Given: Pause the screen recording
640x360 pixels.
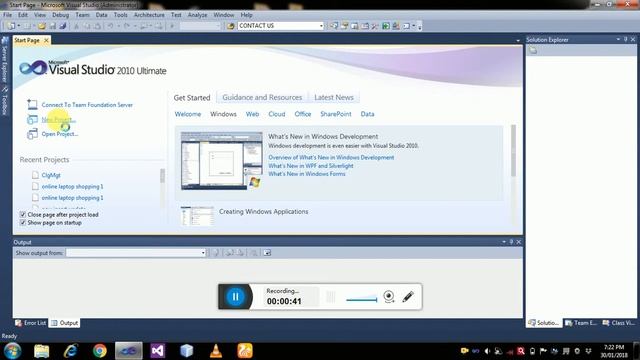Looking at the screenshot, I should point(236,296).
